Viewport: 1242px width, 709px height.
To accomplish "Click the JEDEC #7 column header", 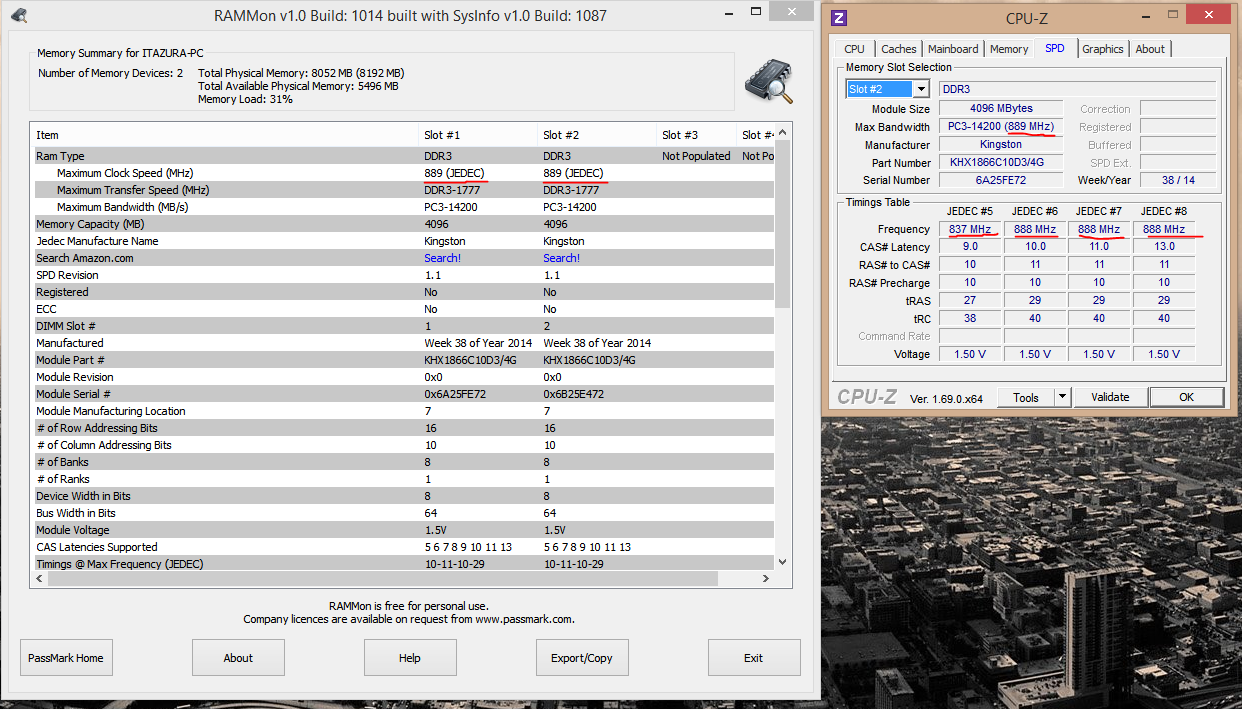I will (x=1099, y=211).
